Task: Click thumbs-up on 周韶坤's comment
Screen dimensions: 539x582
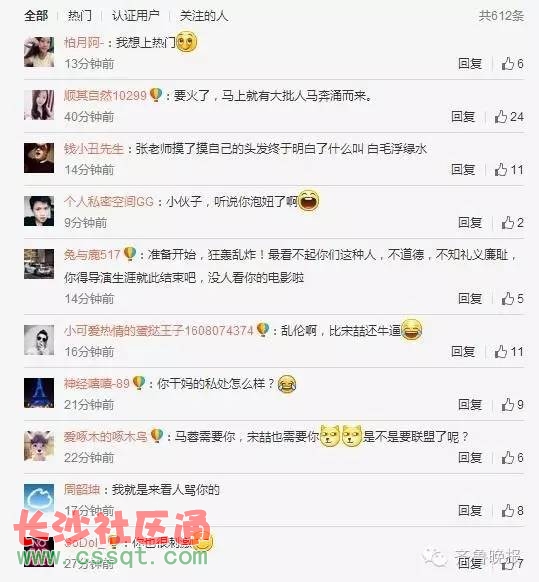Action: point(512,511)
